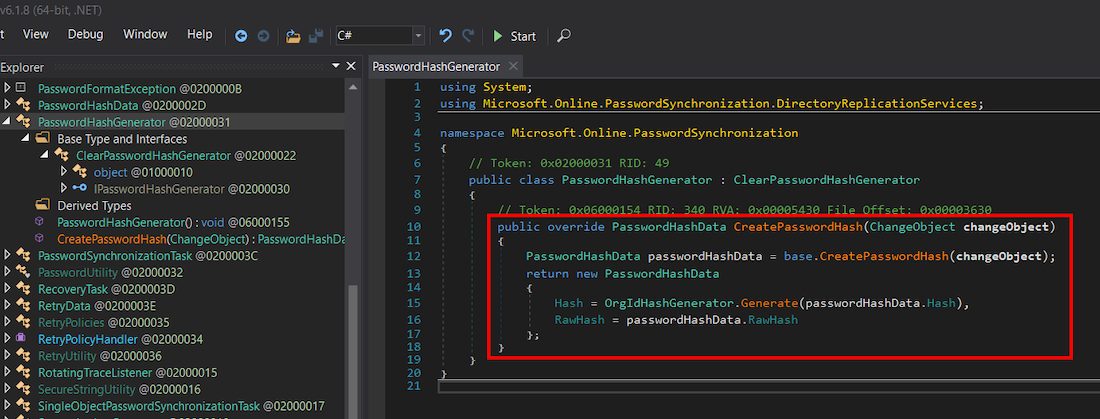
Task: Open the Debug menu
Action: click(x=85, y=34)
